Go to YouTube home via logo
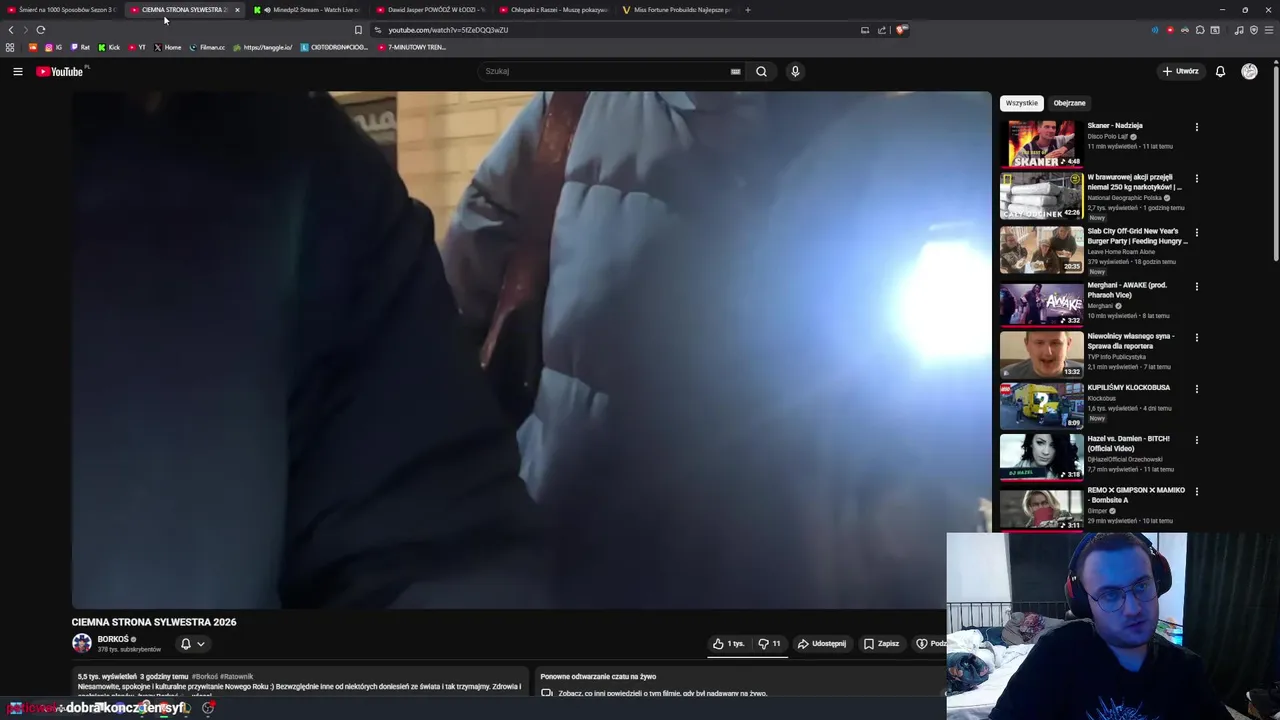Screen dimensions: 1280x720 click(60, 71)
